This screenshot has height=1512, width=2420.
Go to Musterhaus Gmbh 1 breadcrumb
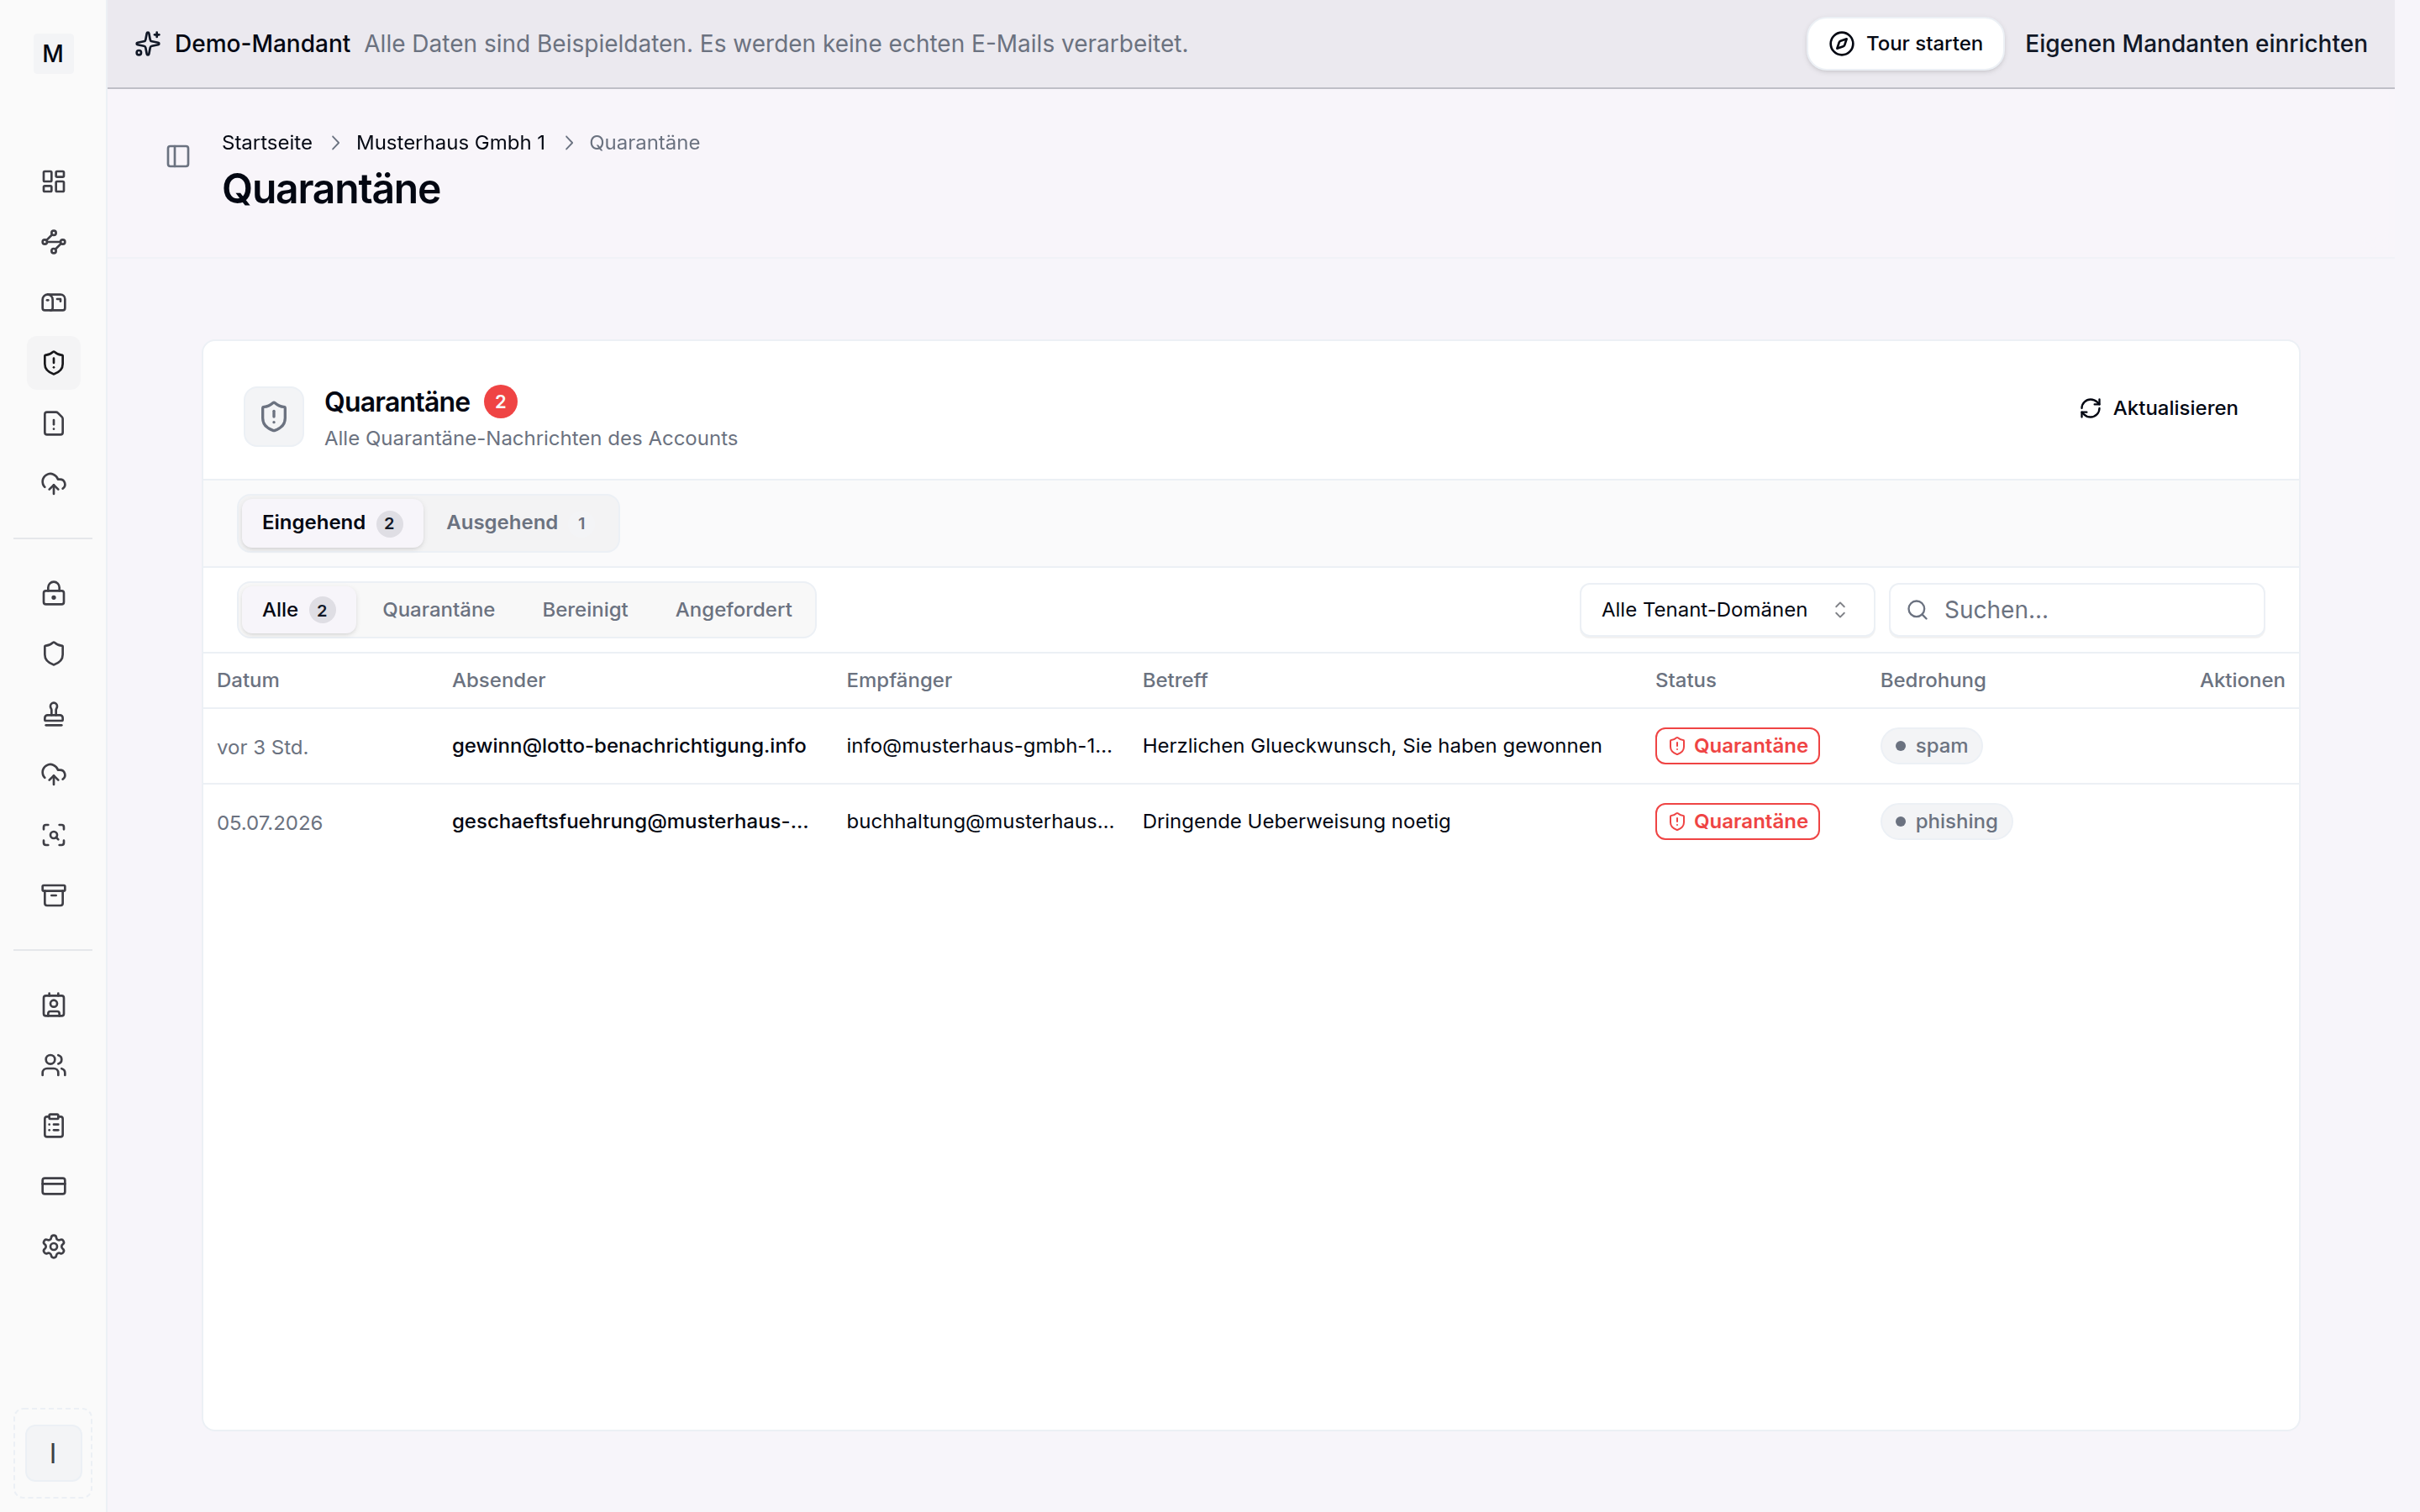click(451, 143)
